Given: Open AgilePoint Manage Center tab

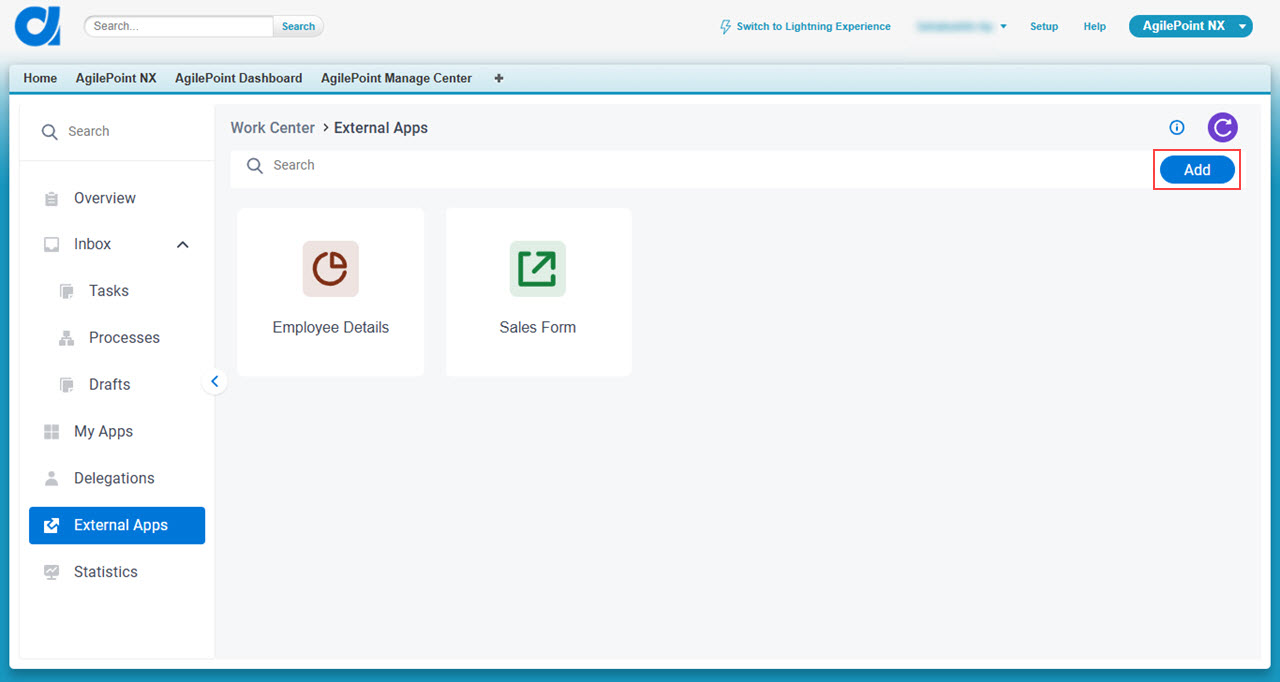Looking at the screenshot, I should pyautogui.click(x=396, y=78).
